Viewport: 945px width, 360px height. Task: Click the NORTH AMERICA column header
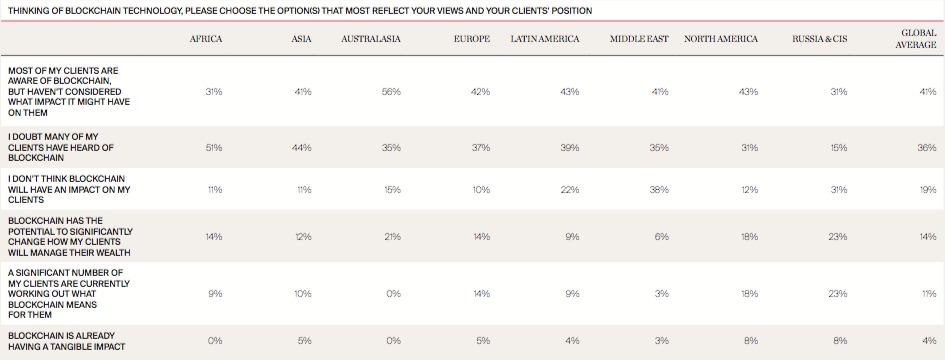pyautogui.click(x=721, y=39)
